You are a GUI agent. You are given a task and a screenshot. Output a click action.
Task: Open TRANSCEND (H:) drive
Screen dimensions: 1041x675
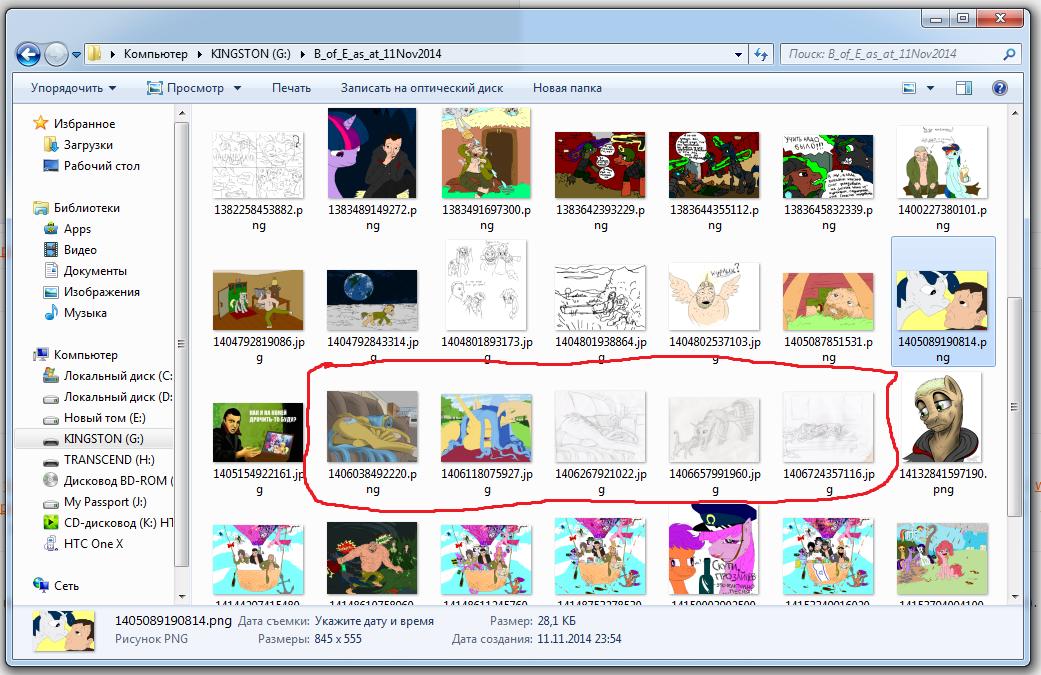[x=109, y=460]
